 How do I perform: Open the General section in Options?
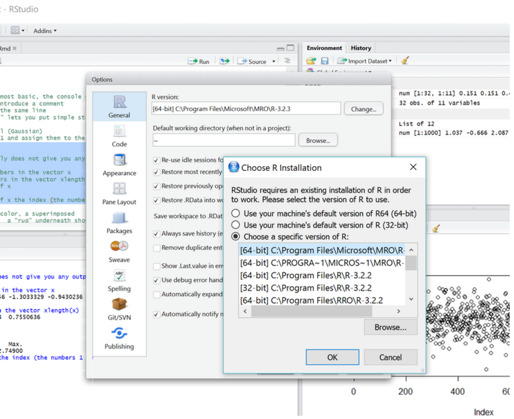119,106
